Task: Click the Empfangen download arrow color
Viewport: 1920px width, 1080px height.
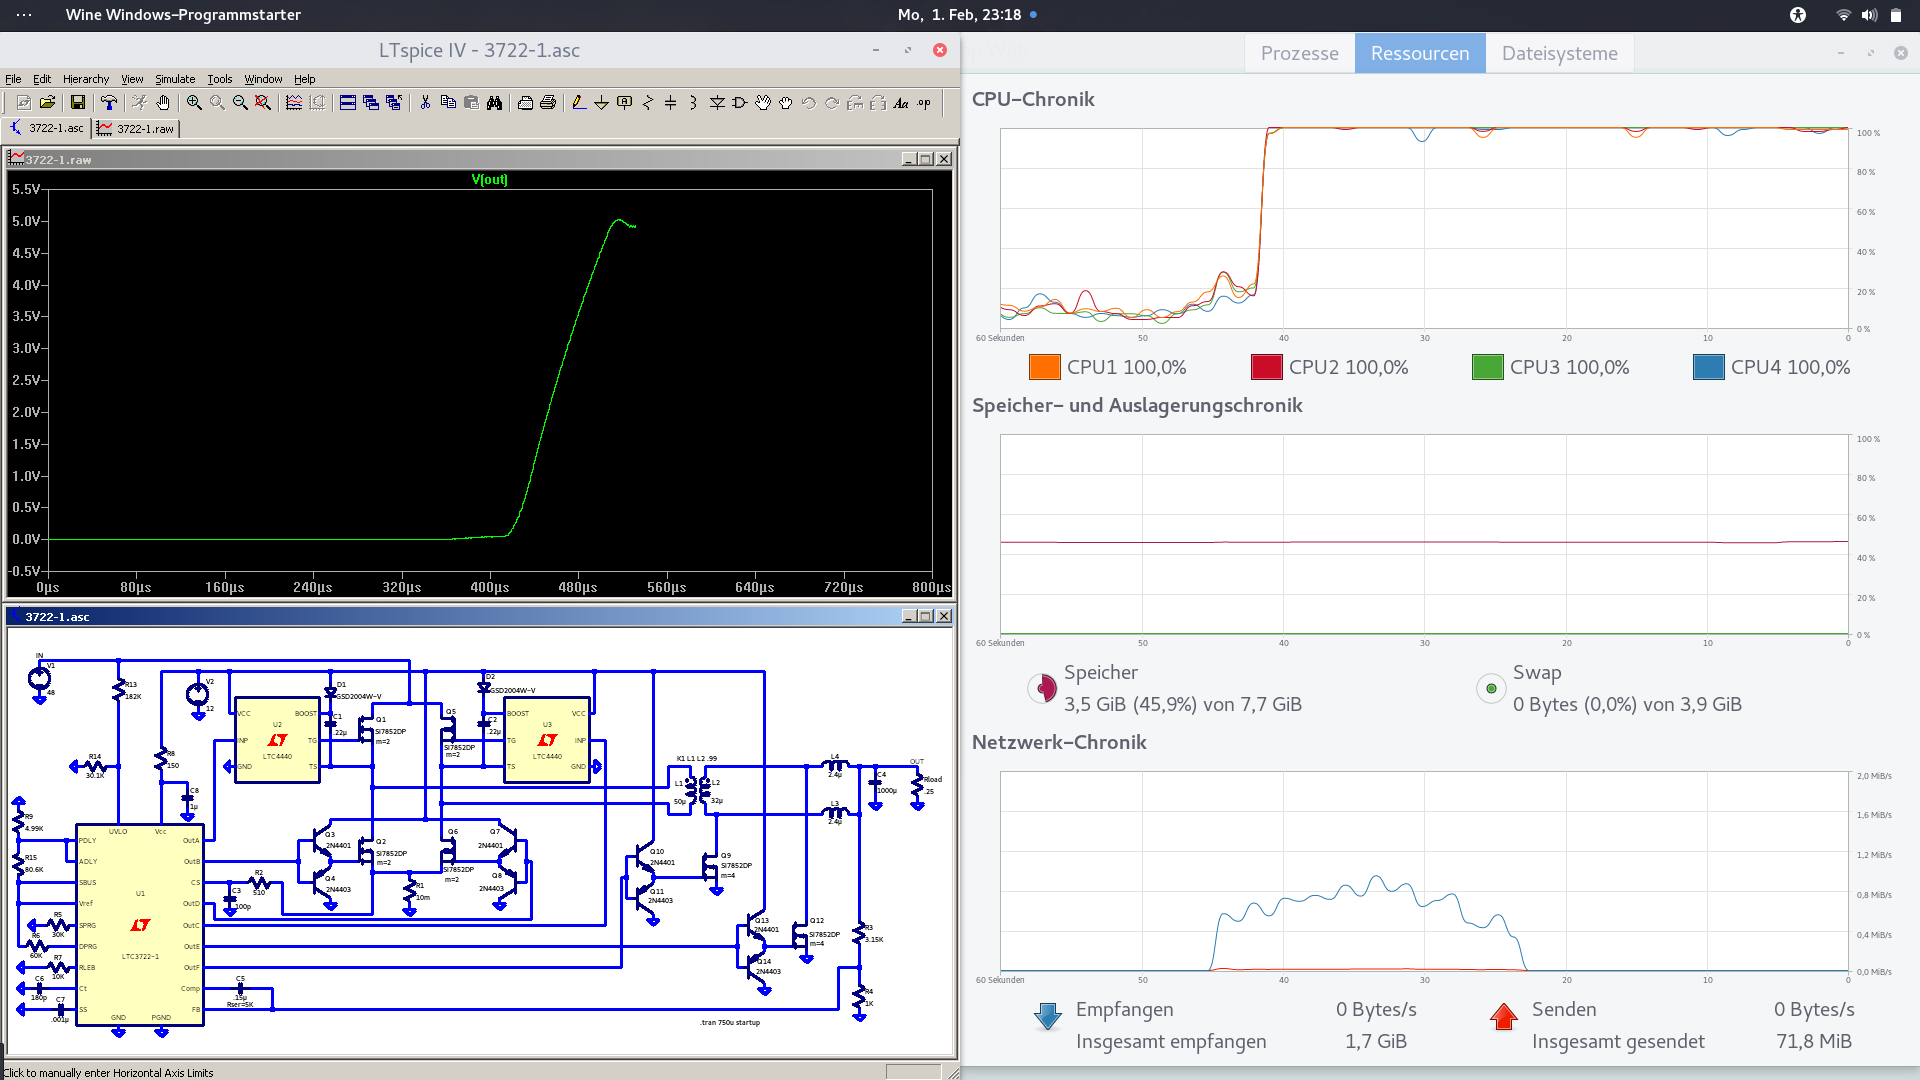Action: click(x=1047, y=1016)
